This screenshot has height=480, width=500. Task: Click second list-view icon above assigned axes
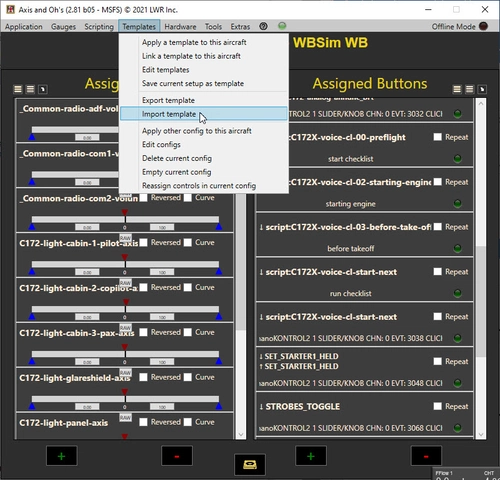[30, 89]
